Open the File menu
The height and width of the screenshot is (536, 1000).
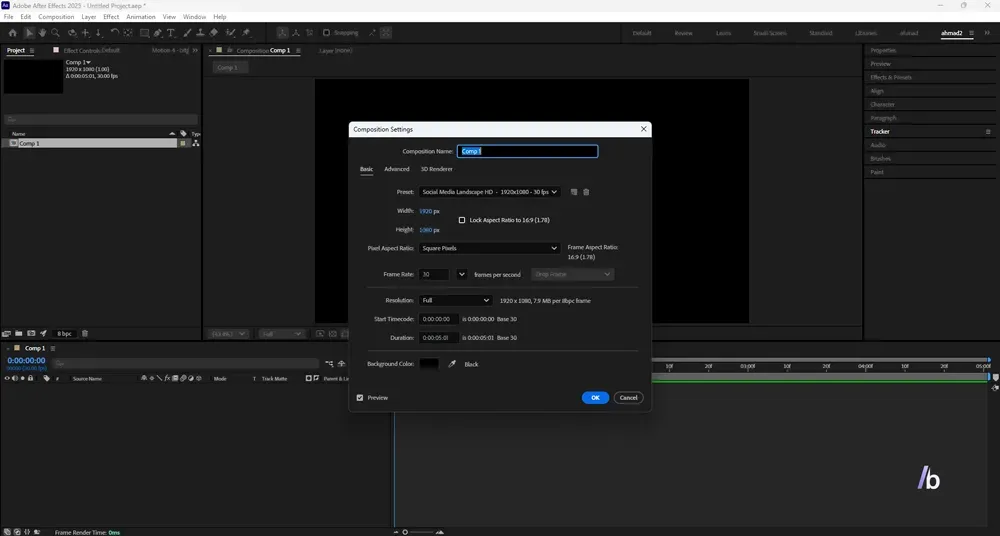(x=8, y=17)
